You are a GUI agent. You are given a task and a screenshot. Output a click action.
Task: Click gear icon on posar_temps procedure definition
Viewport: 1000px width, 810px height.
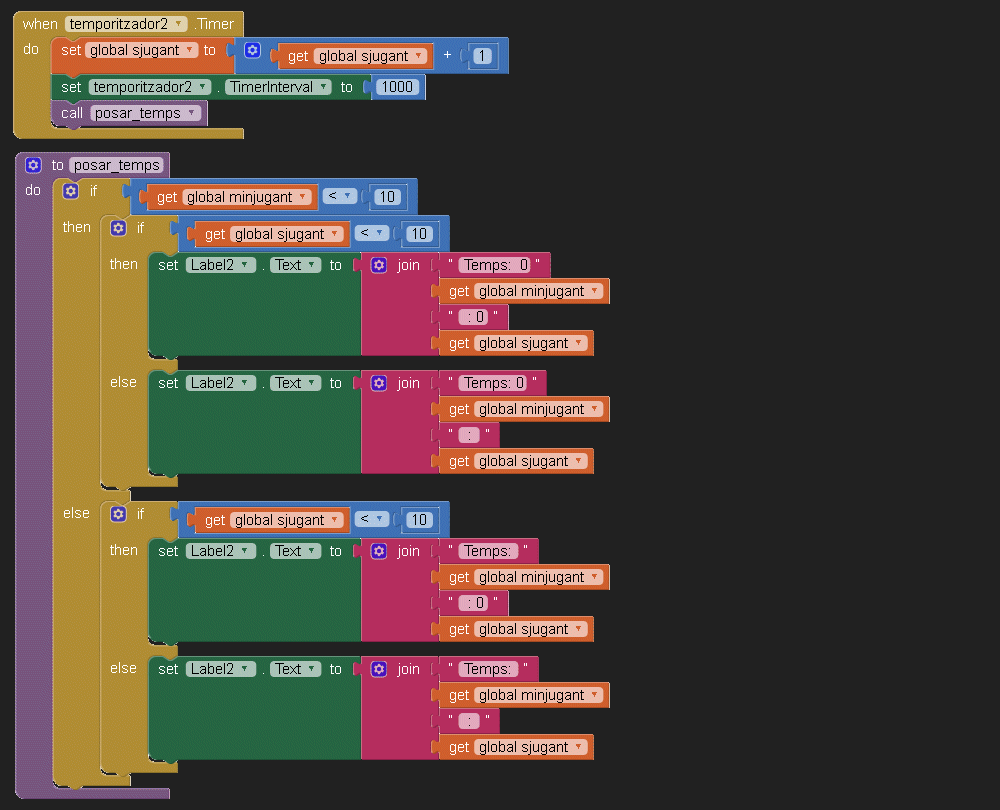(33, 165)
